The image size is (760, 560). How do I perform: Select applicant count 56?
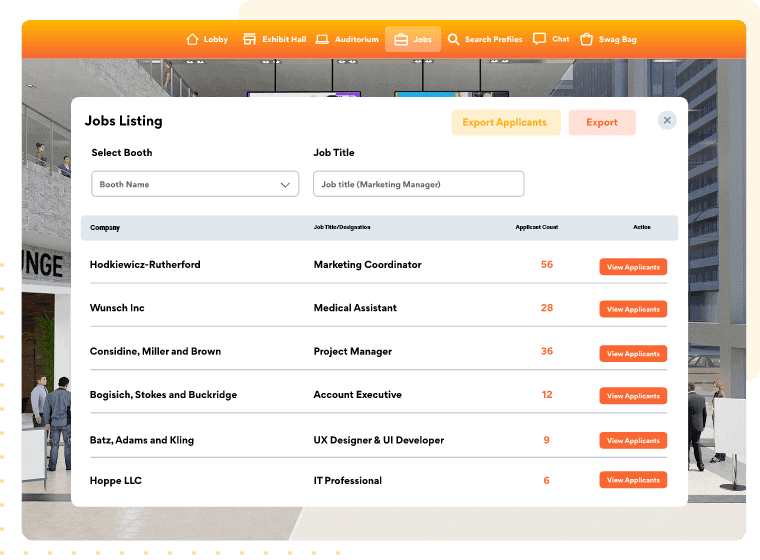pyautogui.click(x=547, y=265)
